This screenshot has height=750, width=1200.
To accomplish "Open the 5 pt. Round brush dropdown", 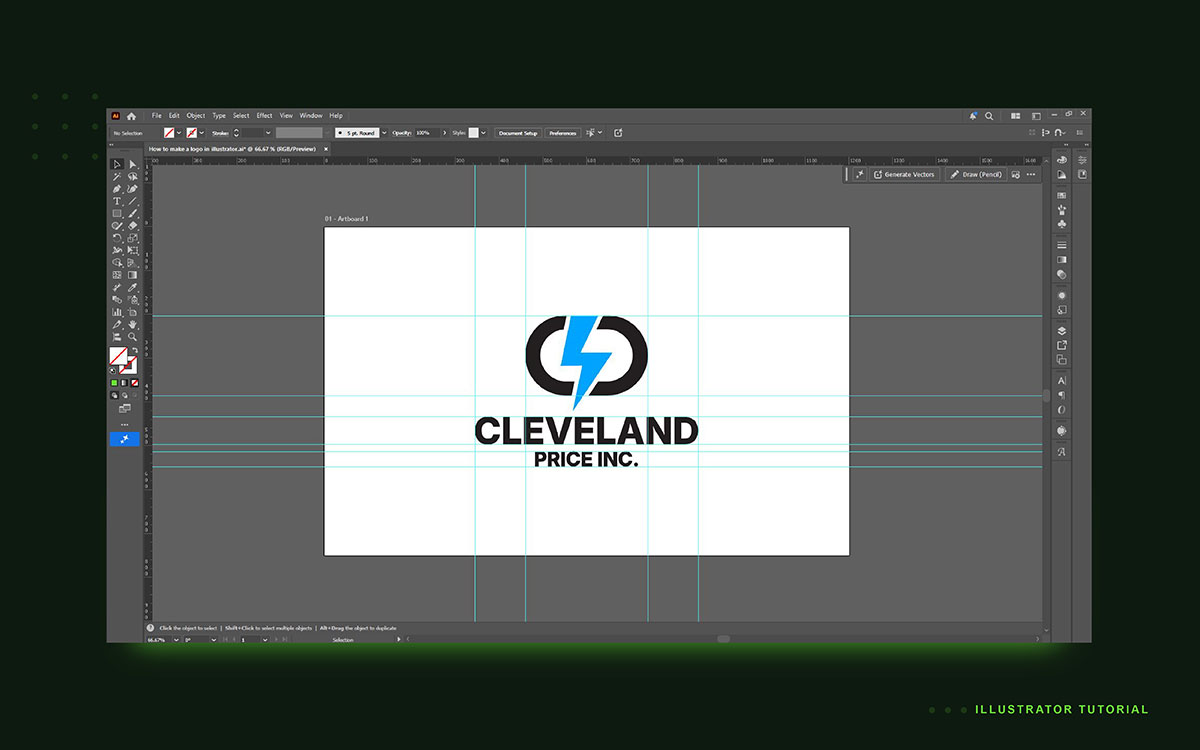I will tap(384, 133).
